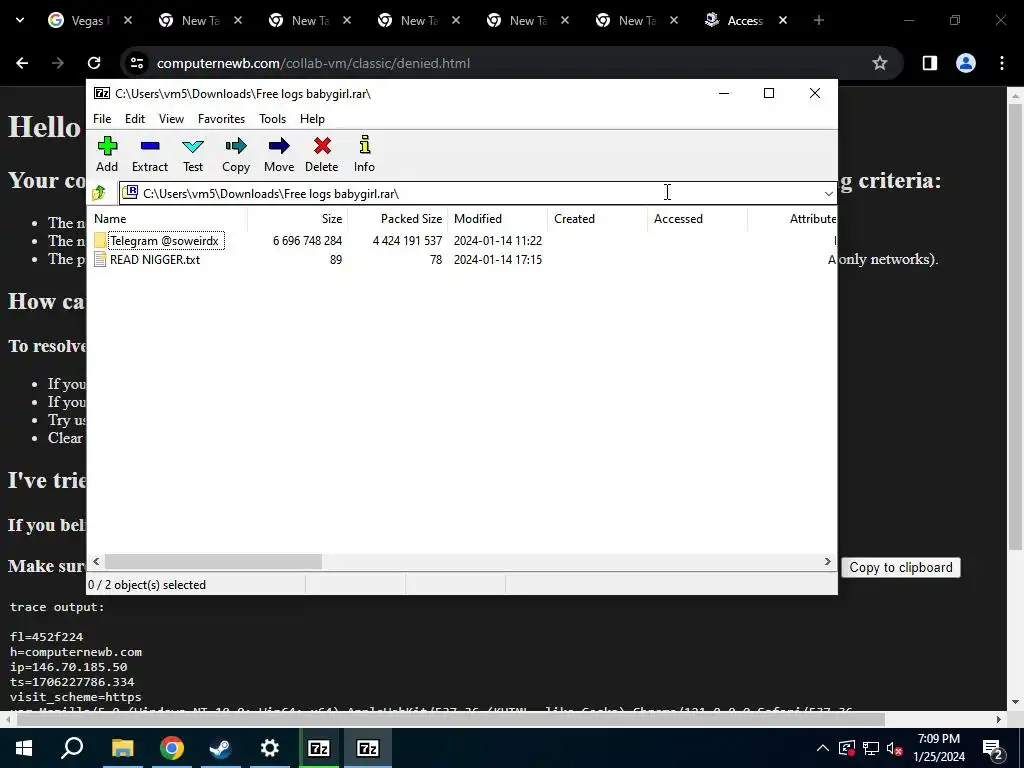
Task: Sort by Accessed column header
Action: tap(697, 219)
